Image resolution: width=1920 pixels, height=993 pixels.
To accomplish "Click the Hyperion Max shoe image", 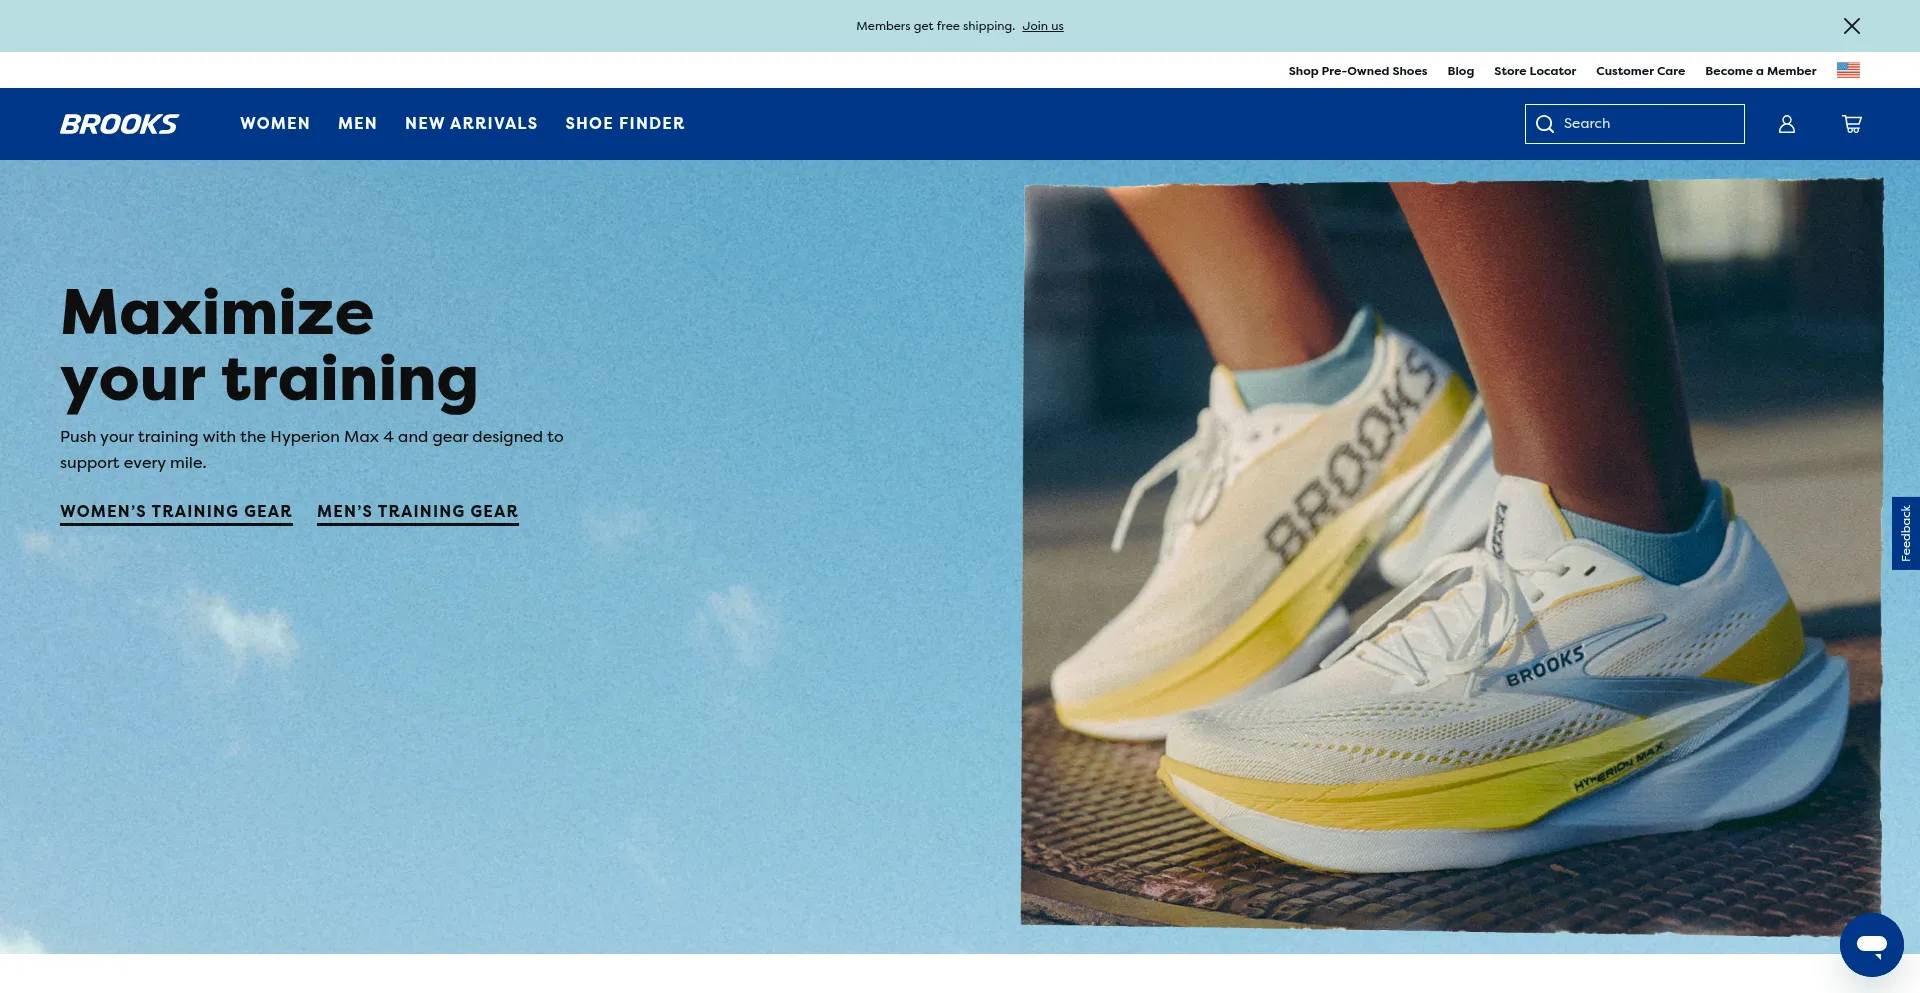I will [1452, 556].
